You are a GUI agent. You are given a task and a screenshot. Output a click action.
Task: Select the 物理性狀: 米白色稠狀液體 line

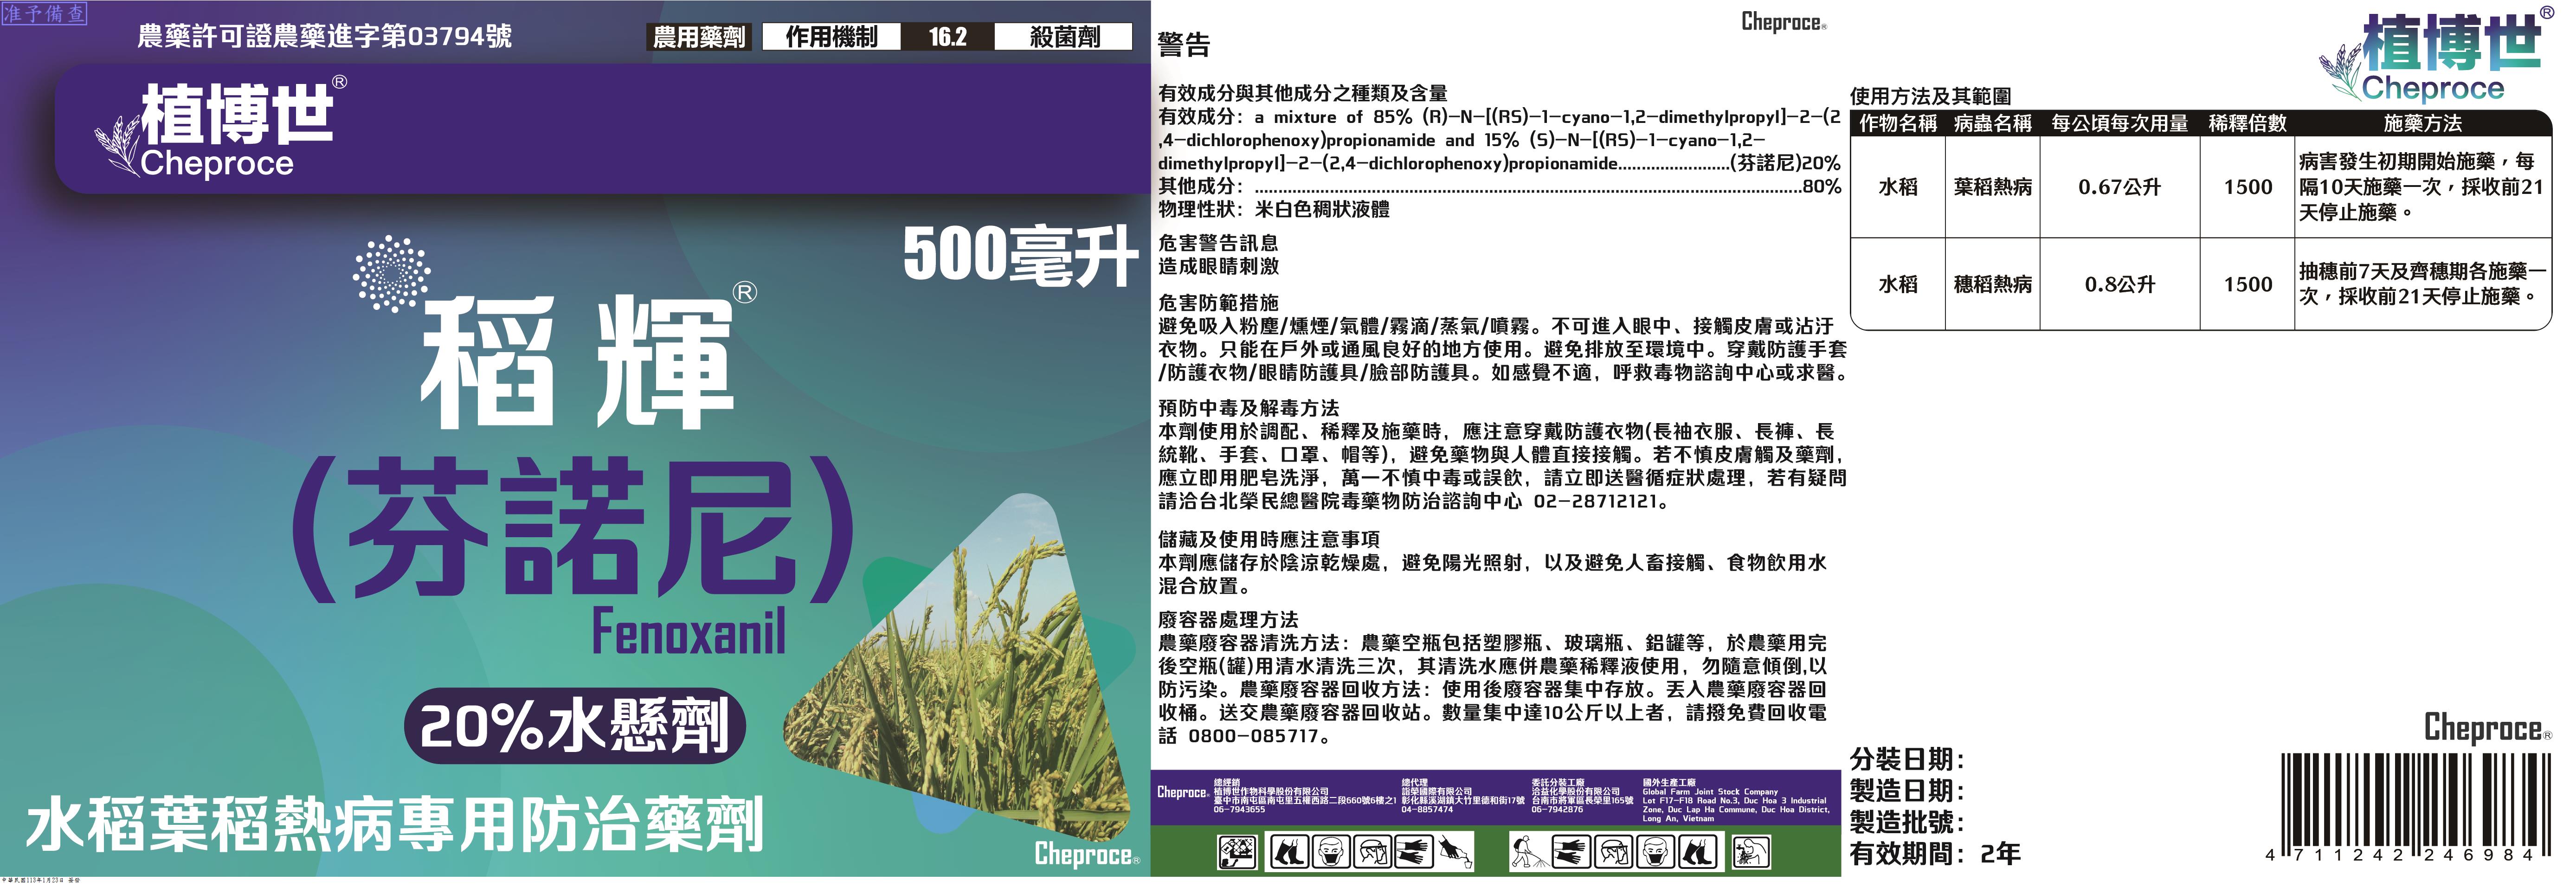(1274, 209)
